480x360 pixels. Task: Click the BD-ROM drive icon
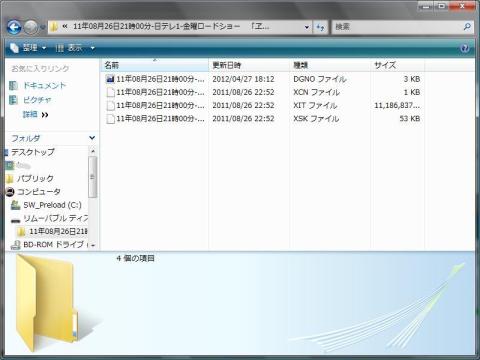coord(15,245)
